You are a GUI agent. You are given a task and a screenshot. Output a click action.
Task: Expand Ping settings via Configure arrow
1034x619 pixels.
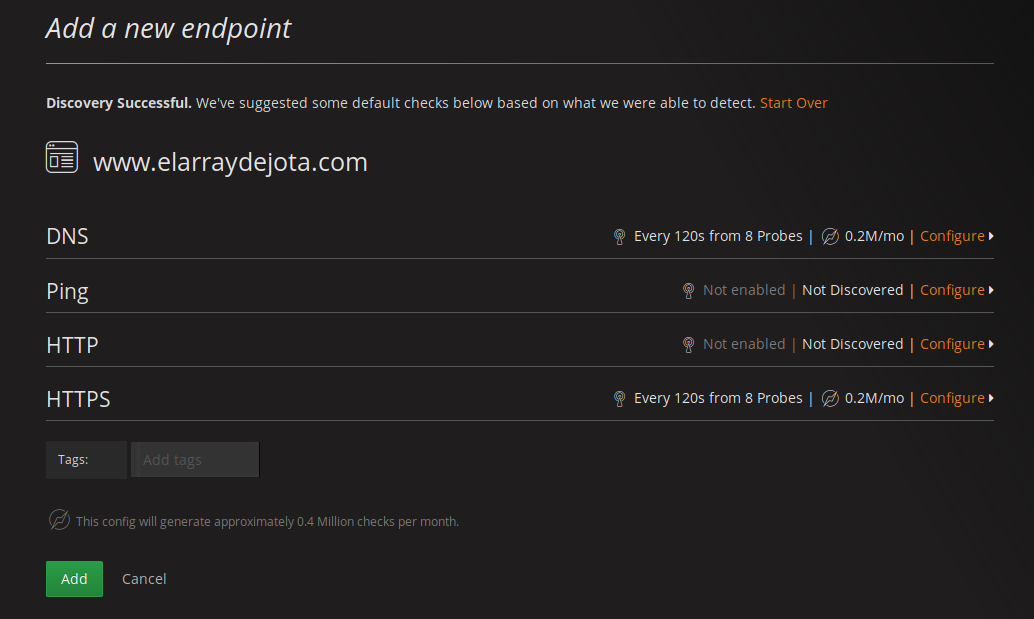pos(991,290)
